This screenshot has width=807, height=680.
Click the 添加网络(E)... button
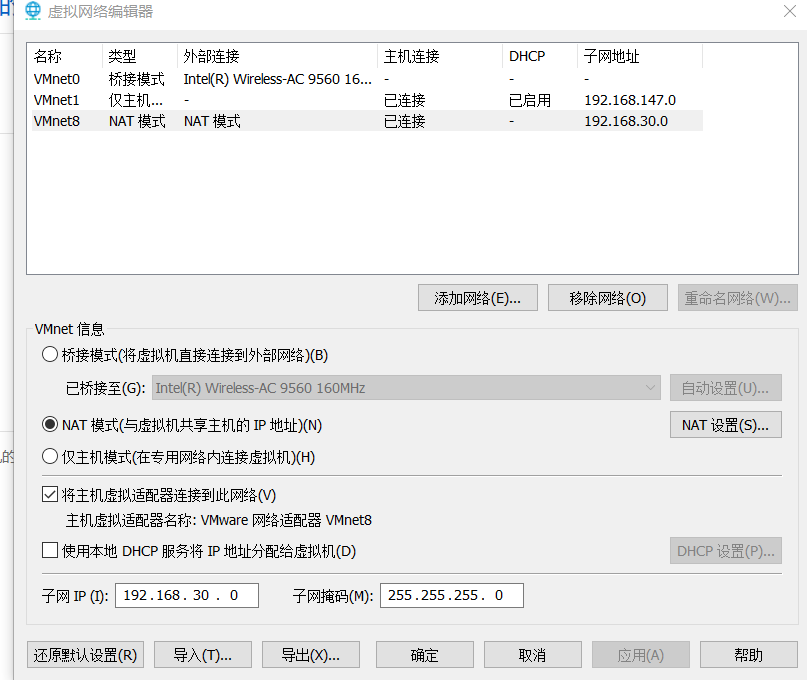[x=477, y=298]
